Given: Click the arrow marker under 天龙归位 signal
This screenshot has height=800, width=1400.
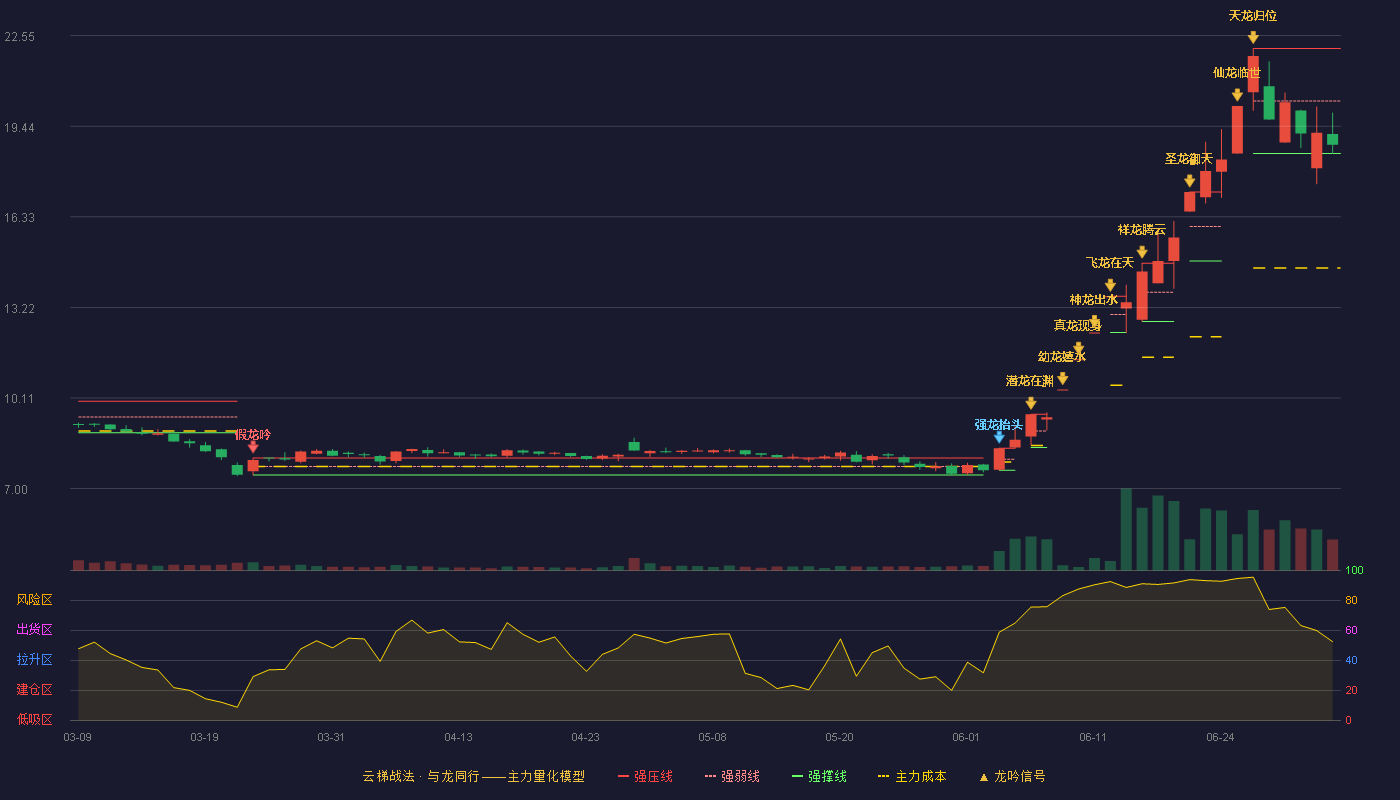Looking at the screenshot, I should pos(1253,37).
